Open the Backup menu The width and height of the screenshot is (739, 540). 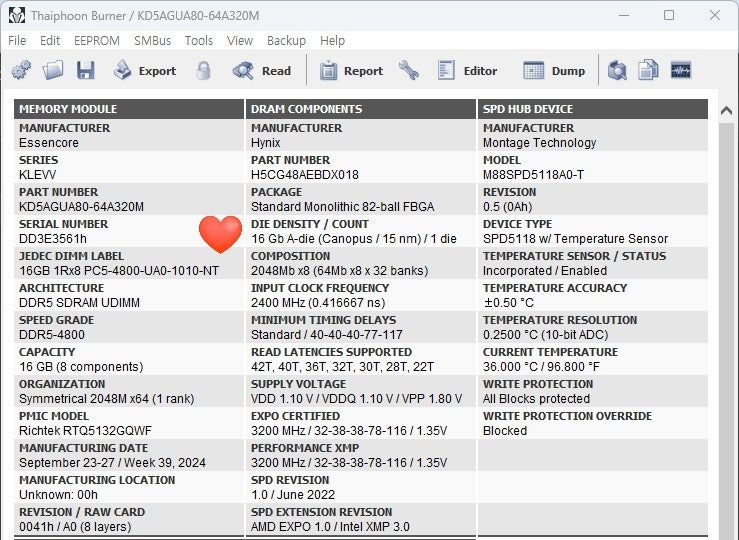click(286, 41)
